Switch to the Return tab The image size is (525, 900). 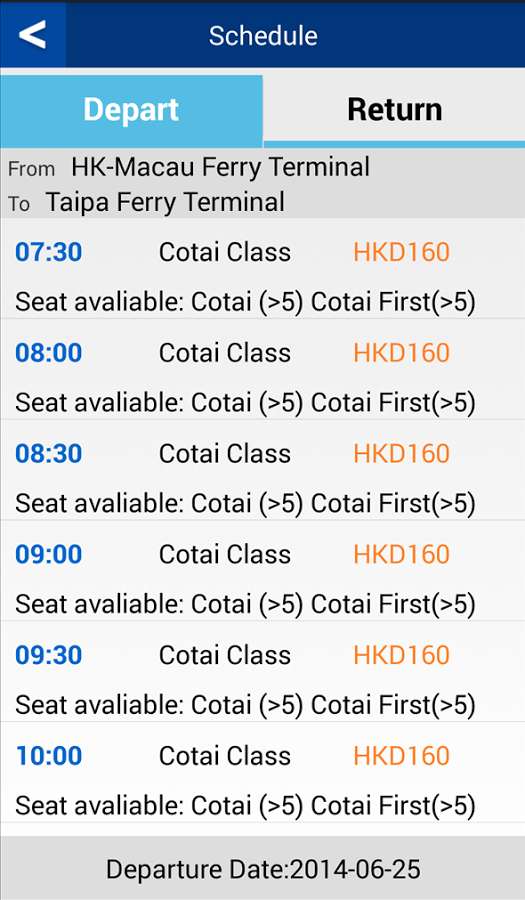click(394, 109)
